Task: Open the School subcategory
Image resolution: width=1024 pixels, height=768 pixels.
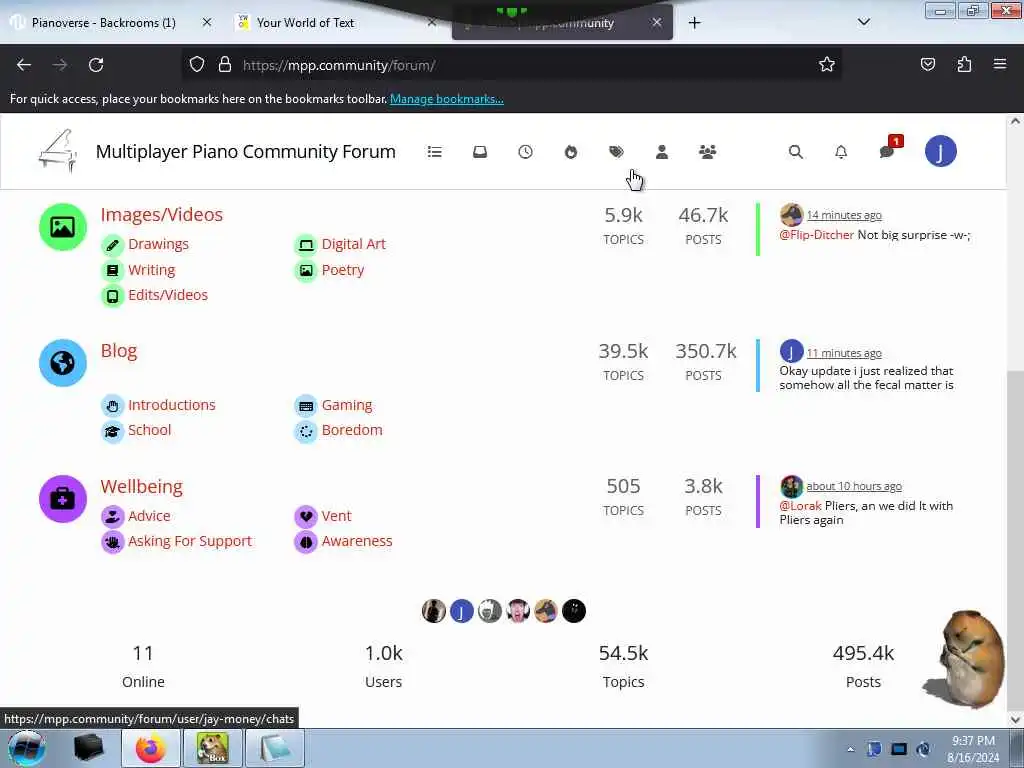Action: click(150, 430)
